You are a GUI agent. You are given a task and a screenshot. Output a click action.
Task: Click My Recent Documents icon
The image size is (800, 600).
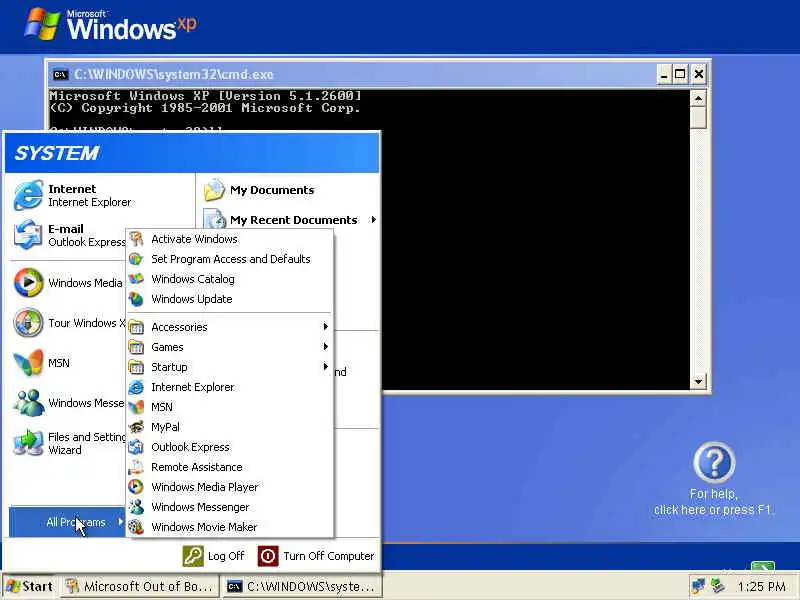click(214, 218)
